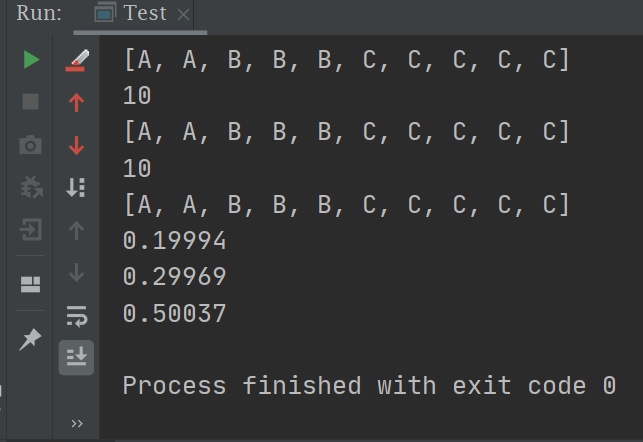
Task: Click the red up arrow icon
Action: tap(77, 102)
